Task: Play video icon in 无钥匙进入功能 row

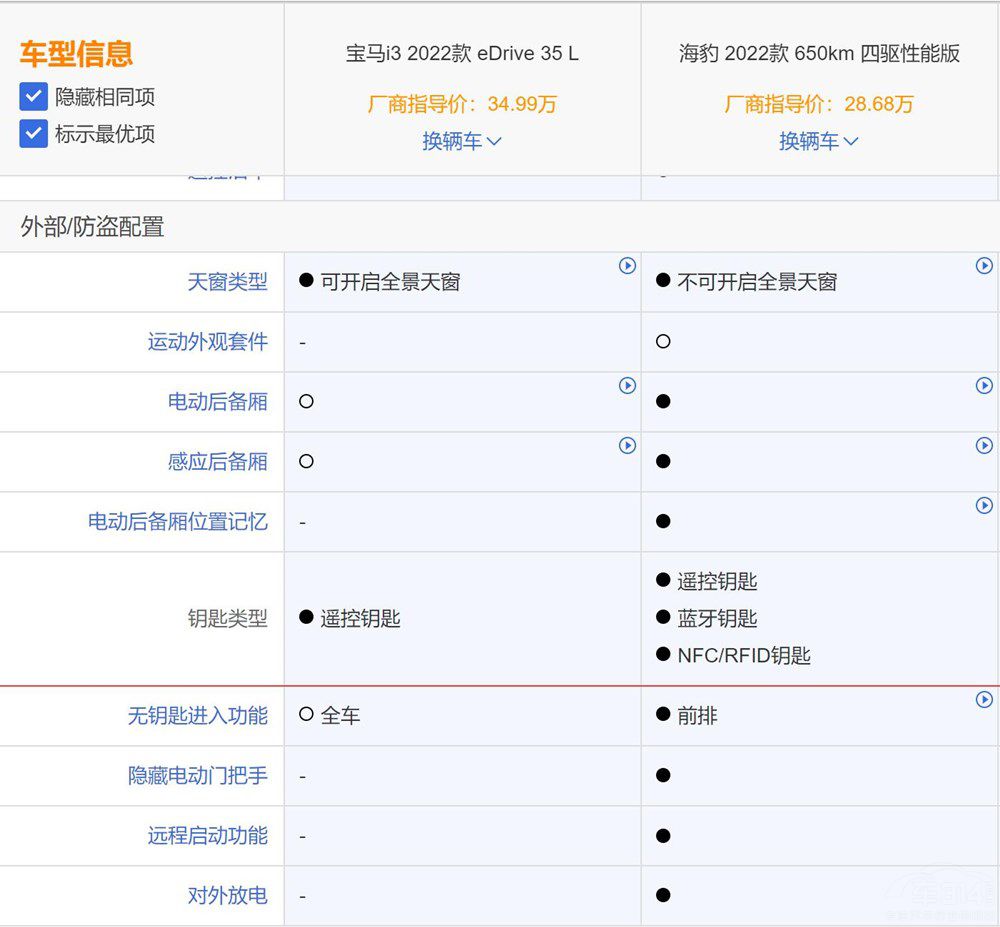Action: [984, 700]
